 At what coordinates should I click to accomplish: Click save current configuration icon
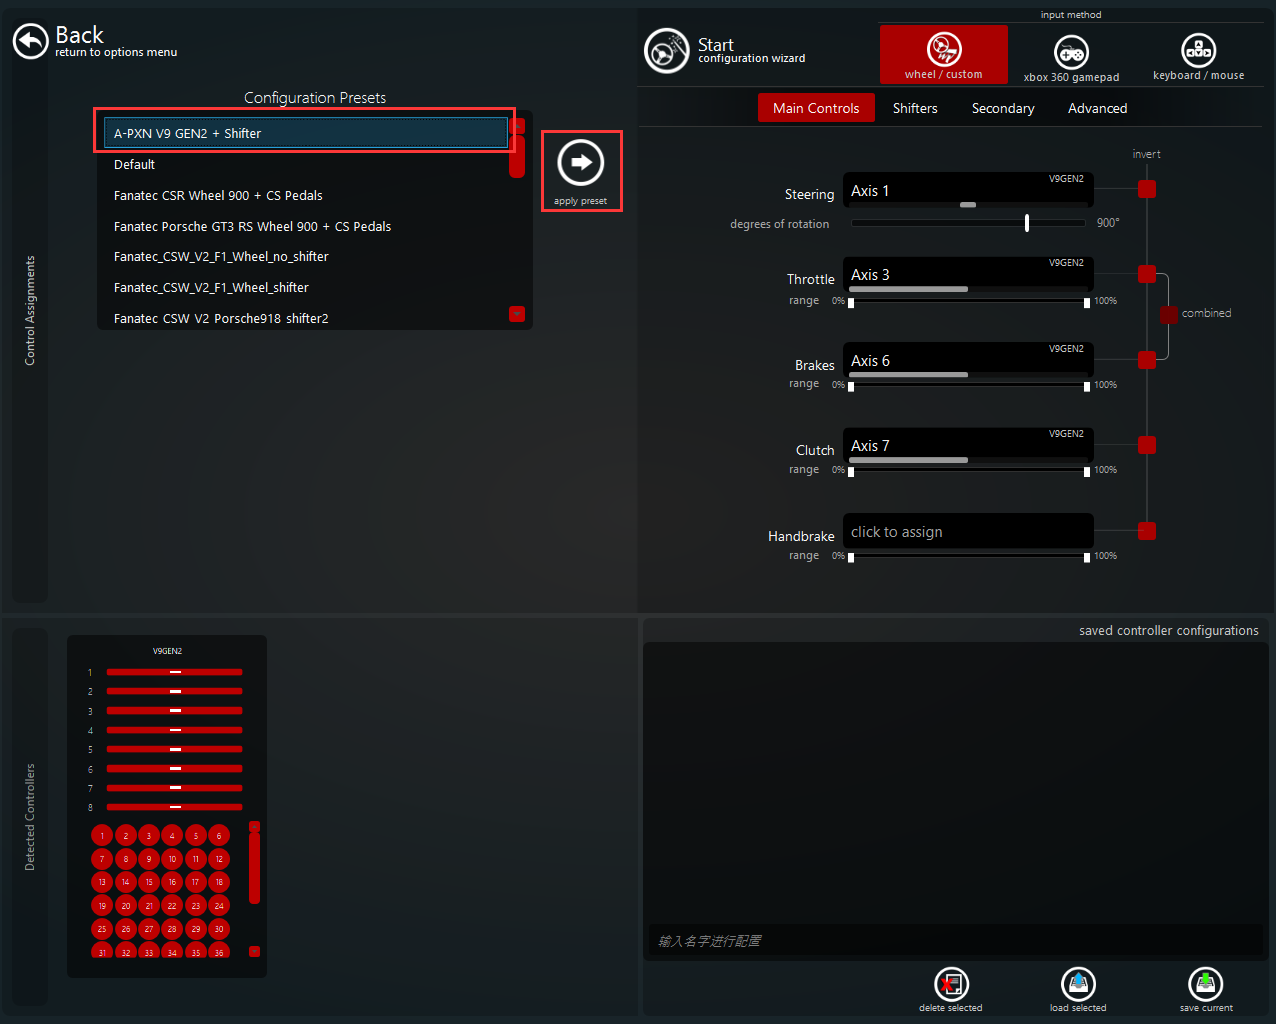point(1206,984)
